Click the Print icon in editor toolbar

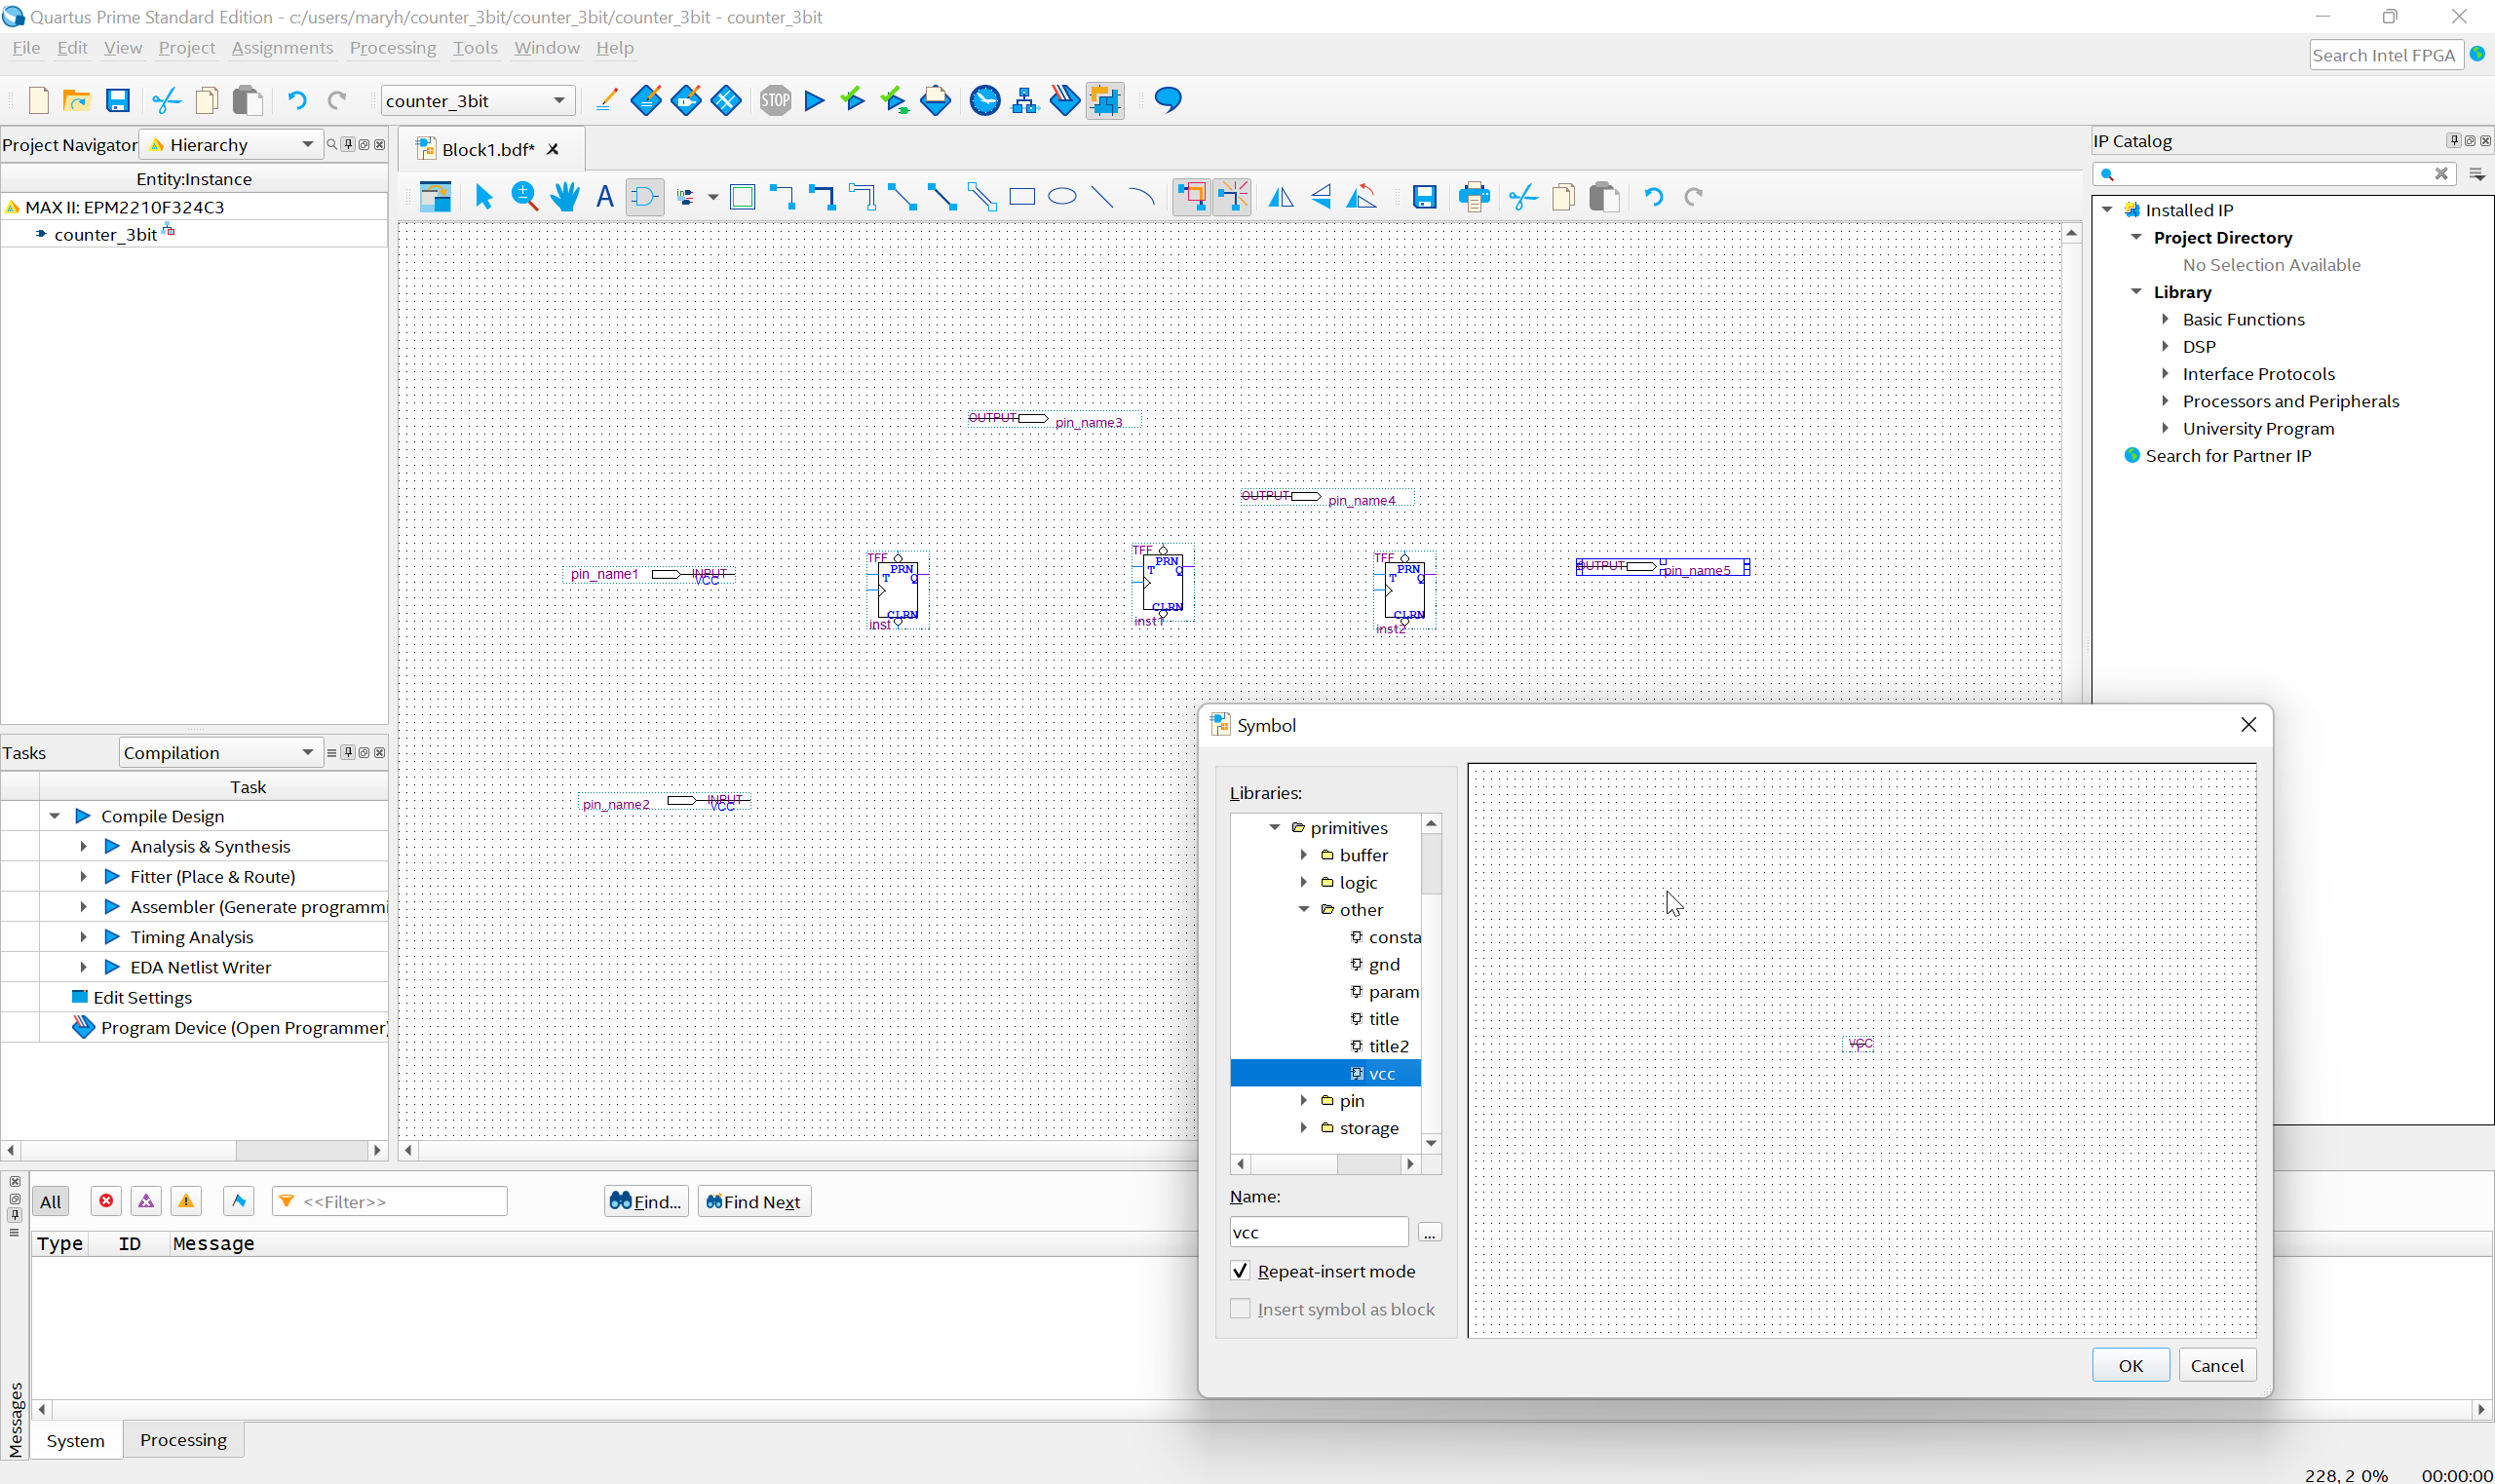[x=1474, y=197]
